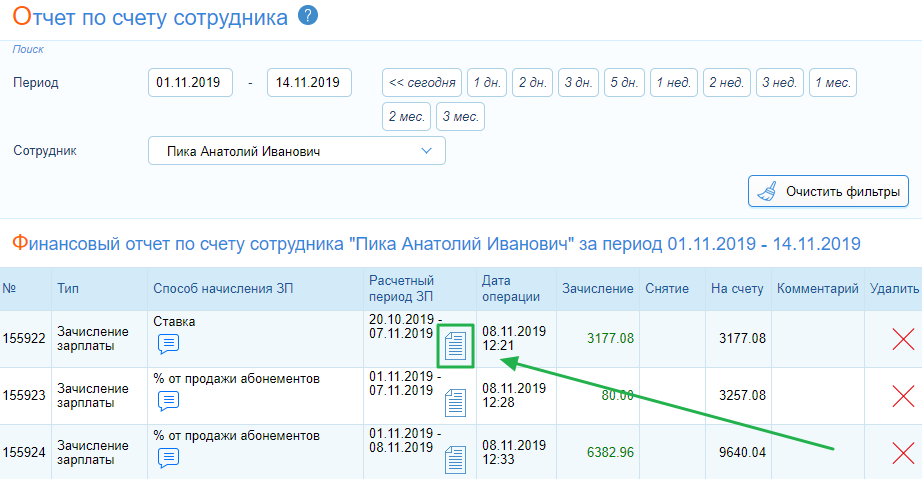Set period to '5 дн.'

click(x=624, y=82)
